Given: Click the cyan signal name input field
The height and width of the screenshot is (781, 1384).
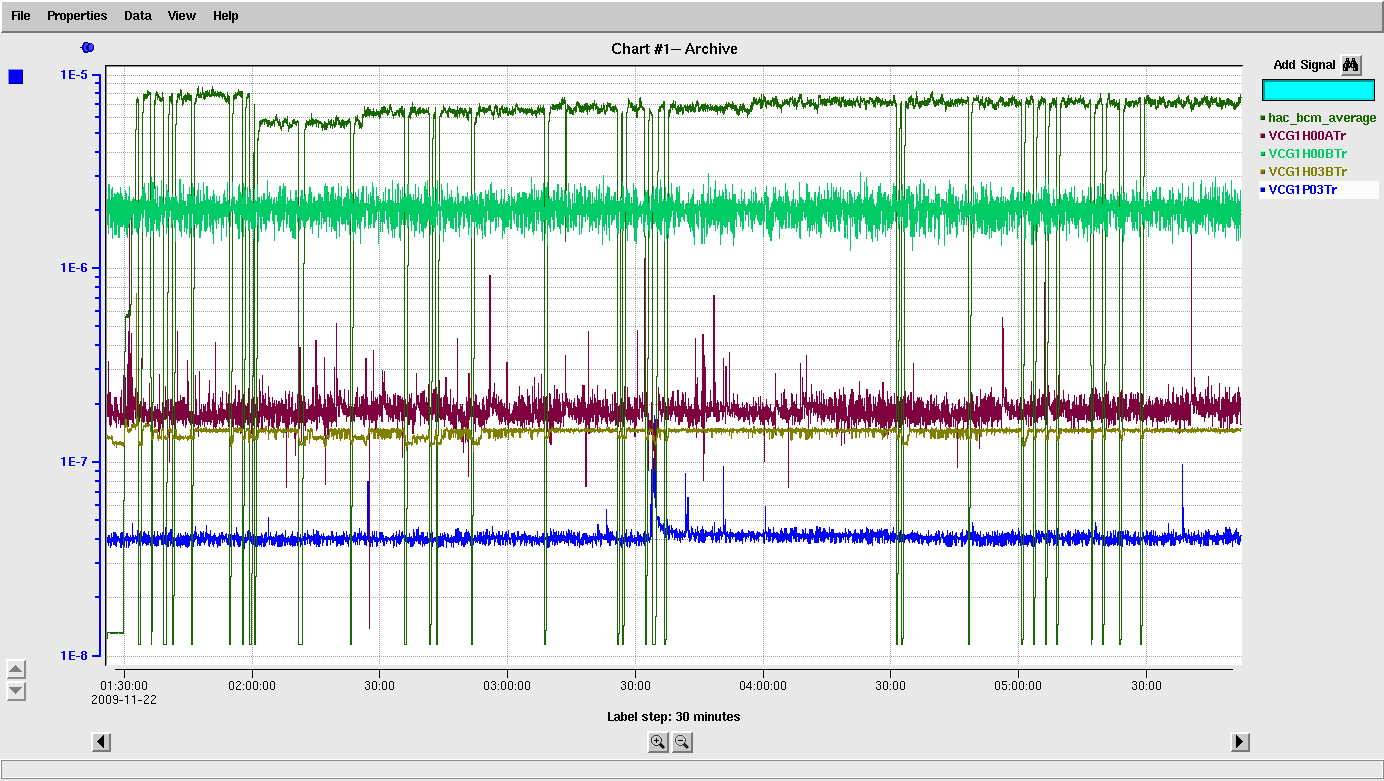Looking at the screenshot, I should [1319, 90].
